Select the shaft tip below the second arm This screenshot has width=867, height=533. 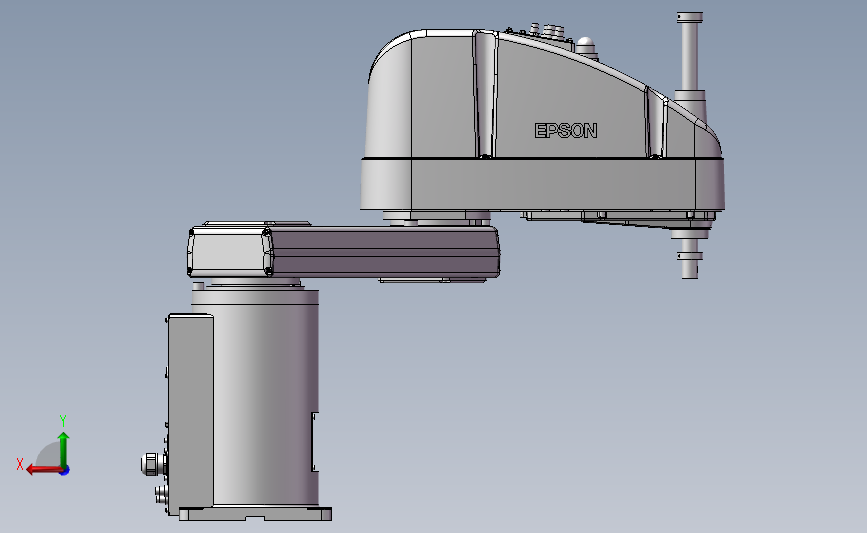(690, 258)
